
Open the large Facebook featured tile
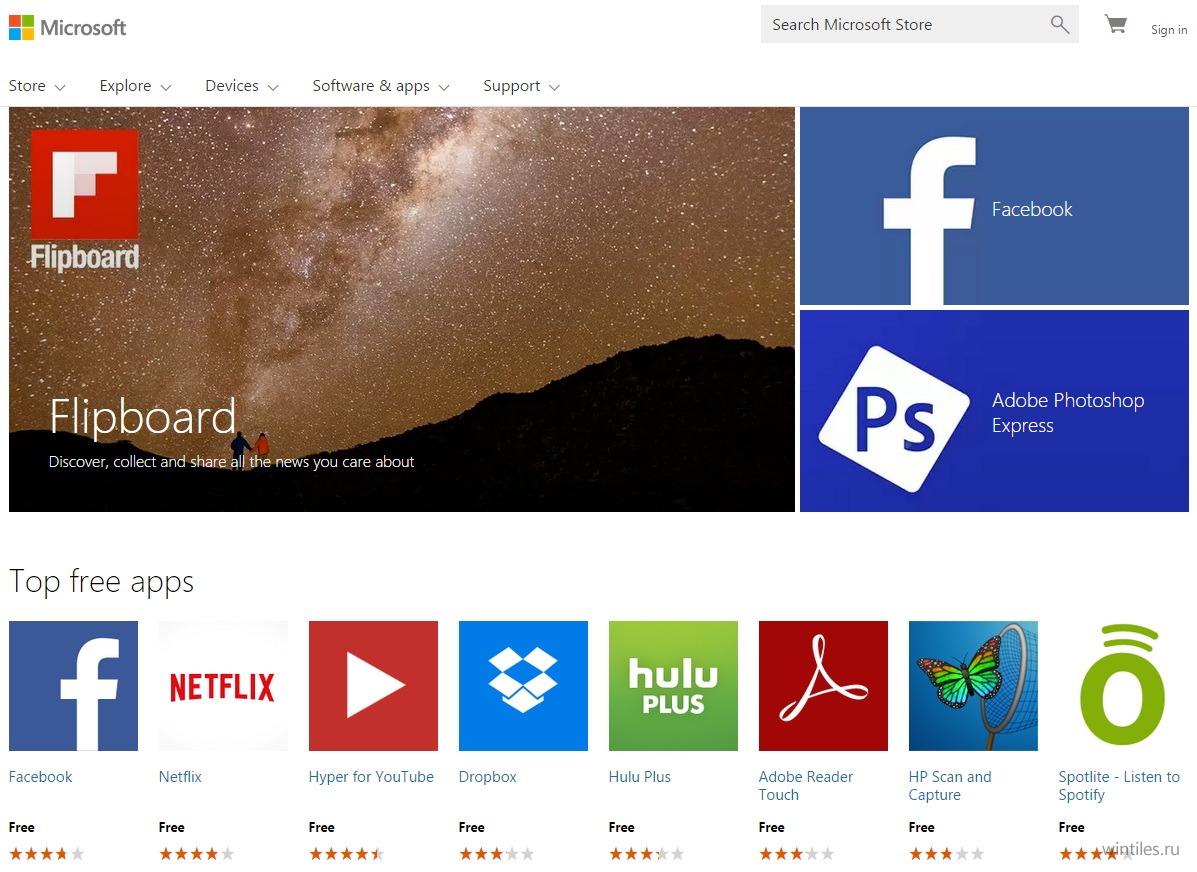994,206
